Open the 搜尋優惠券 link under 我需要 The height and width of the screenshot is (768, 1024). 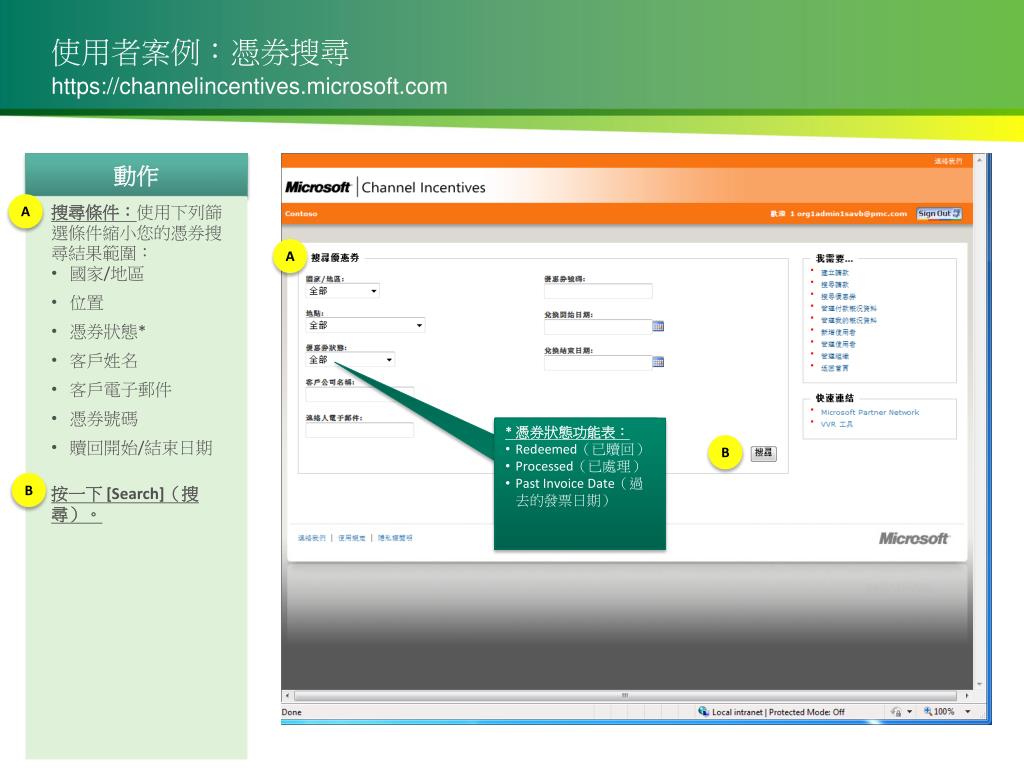(839, 296)
